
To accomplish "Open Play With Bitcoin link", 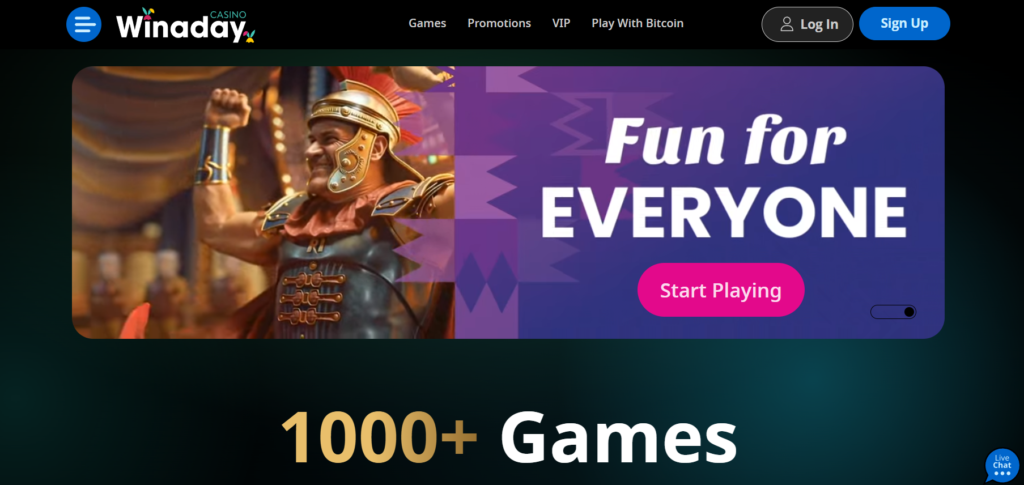I will tap(637, 23).
